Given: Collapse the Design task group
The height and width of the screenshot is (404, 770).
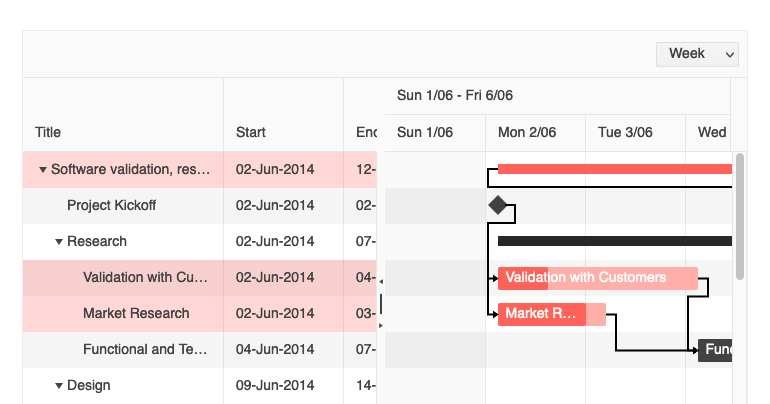Looking at the screenshot, I should (x=59, y=386).
